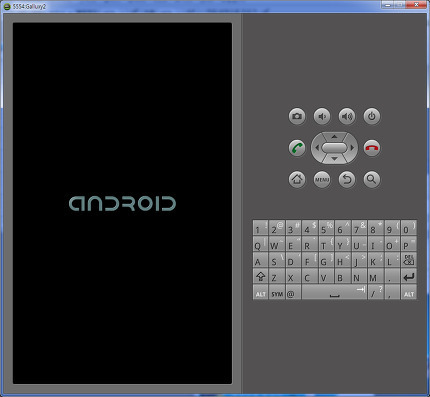430x397 pixels.
Task: Click the T key
Action: click(x=326, y=244)
